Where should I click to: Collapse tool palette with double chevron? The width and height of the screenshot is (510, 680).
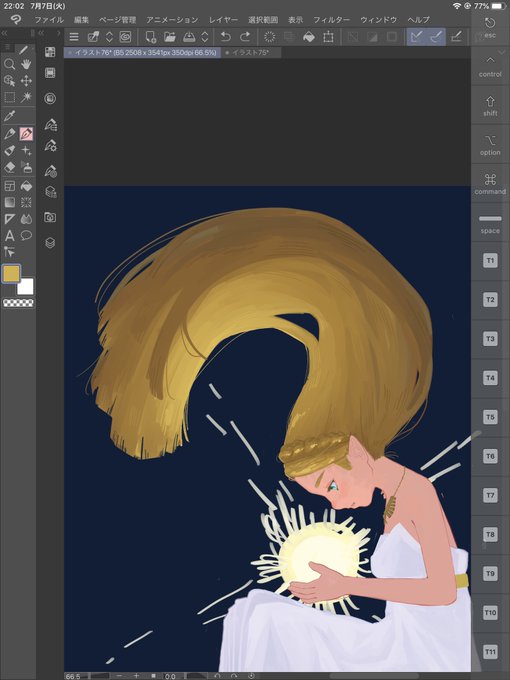(4, 33)
